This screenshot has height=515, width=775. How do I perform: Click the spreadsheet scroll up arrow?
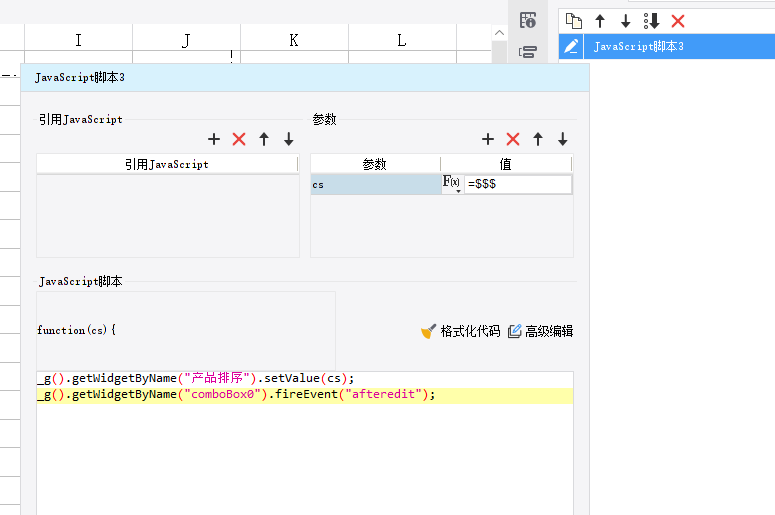[x=499, y=33]
